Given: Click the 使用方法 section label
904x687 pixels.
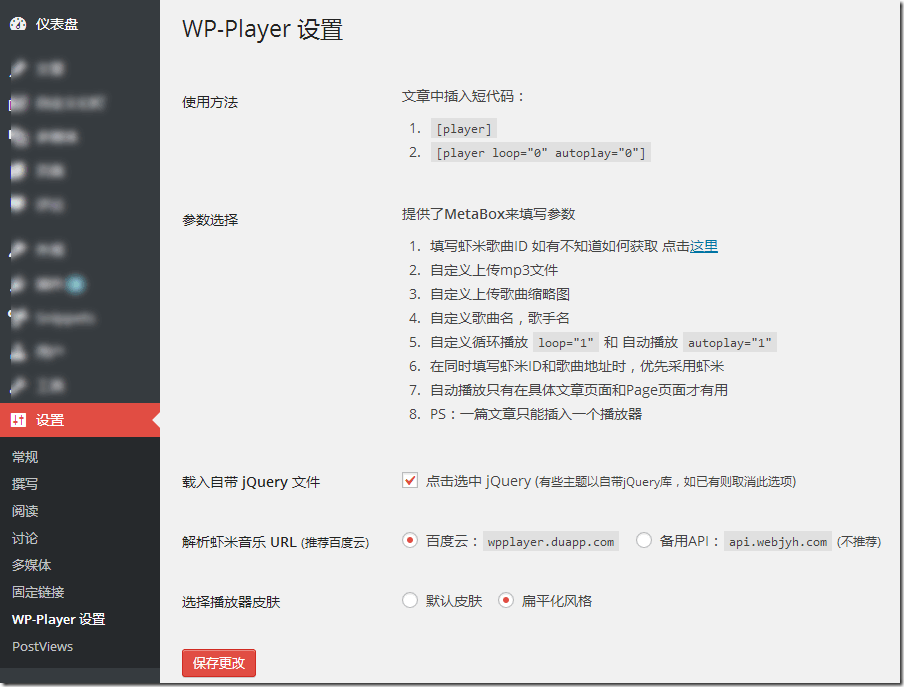Looking at the screenshot, I should (x=210, y=102).
